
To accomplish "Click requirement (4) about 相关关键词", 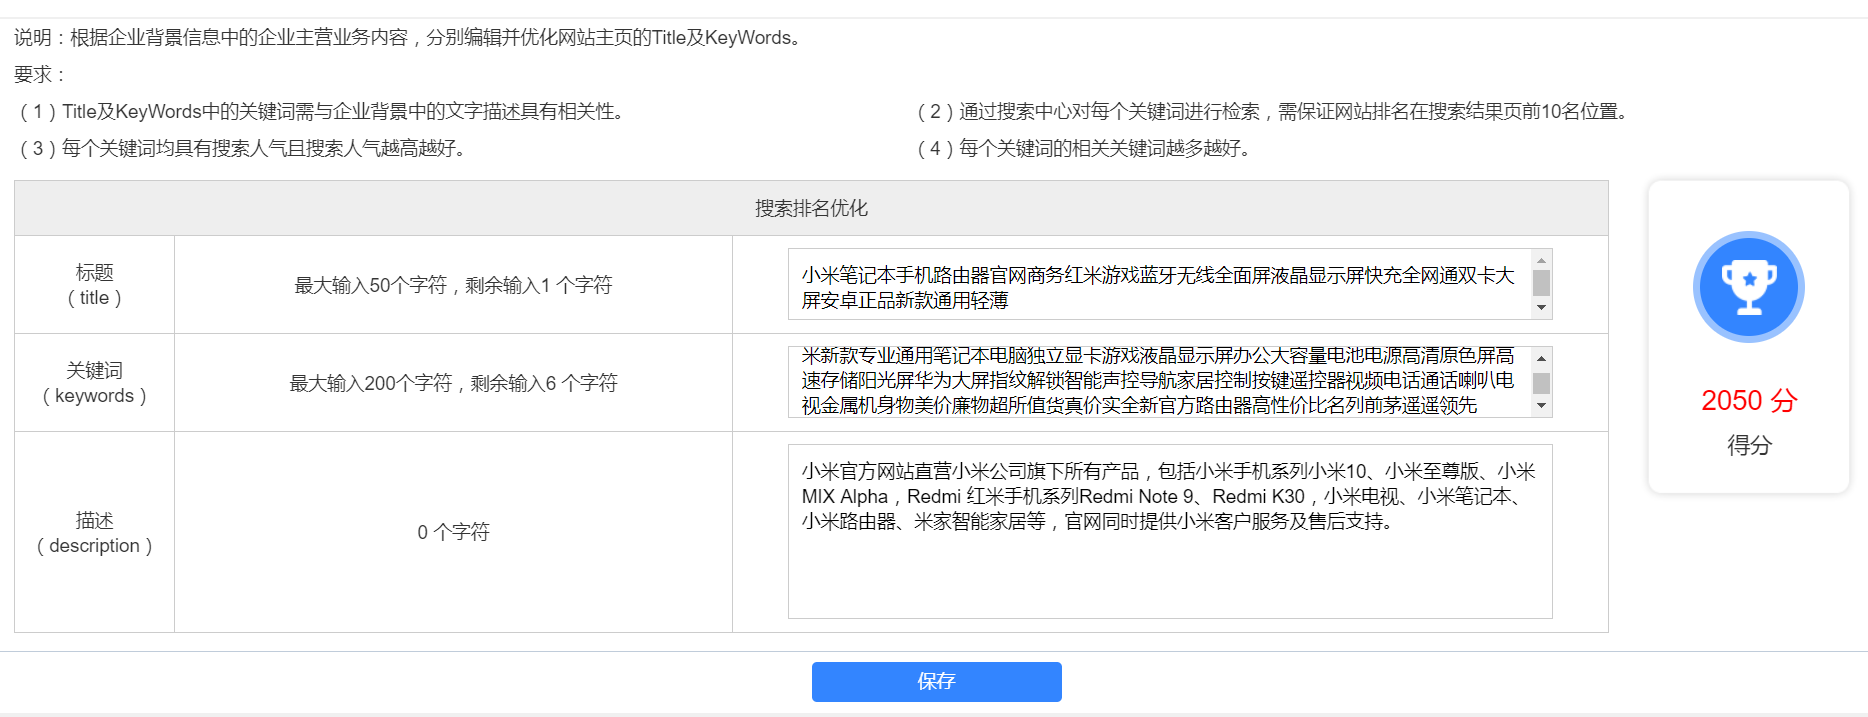I will 1085,148.
